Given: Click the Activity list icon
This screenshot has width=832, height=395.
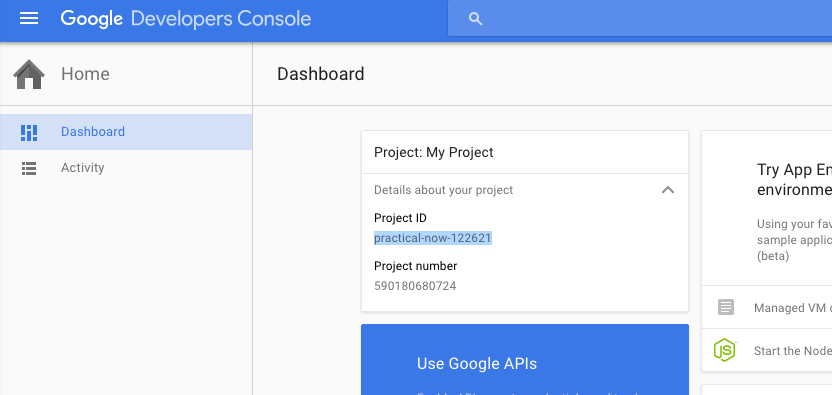Looking at the screenshot, I should (29, 168).
